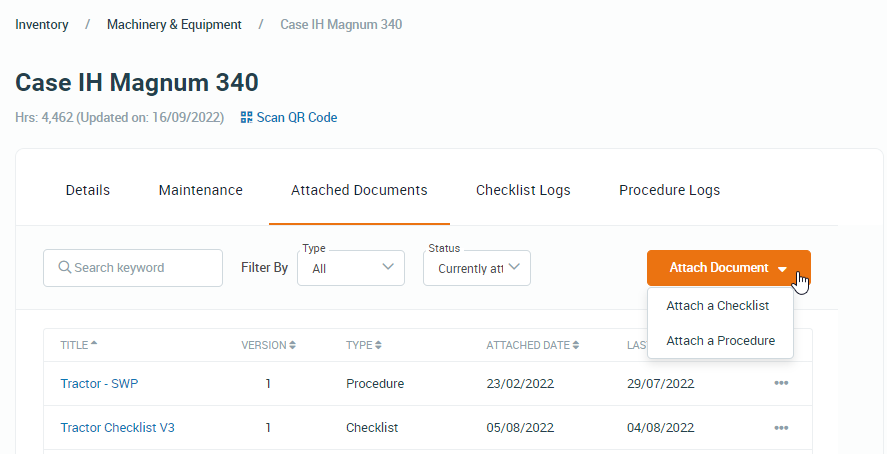Viewport: 887px width, 454px height.
Task: Sort by Title column arrow
Action: coord(94,345)
